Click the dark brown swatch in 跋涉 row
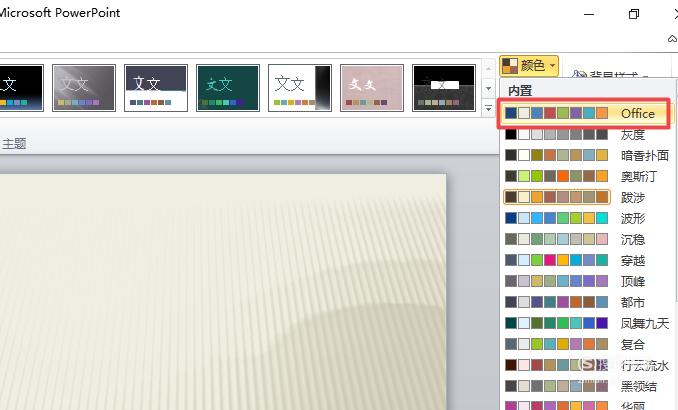Image resolution: width=678 pixels, height=410 pixels. coord(511,197)
